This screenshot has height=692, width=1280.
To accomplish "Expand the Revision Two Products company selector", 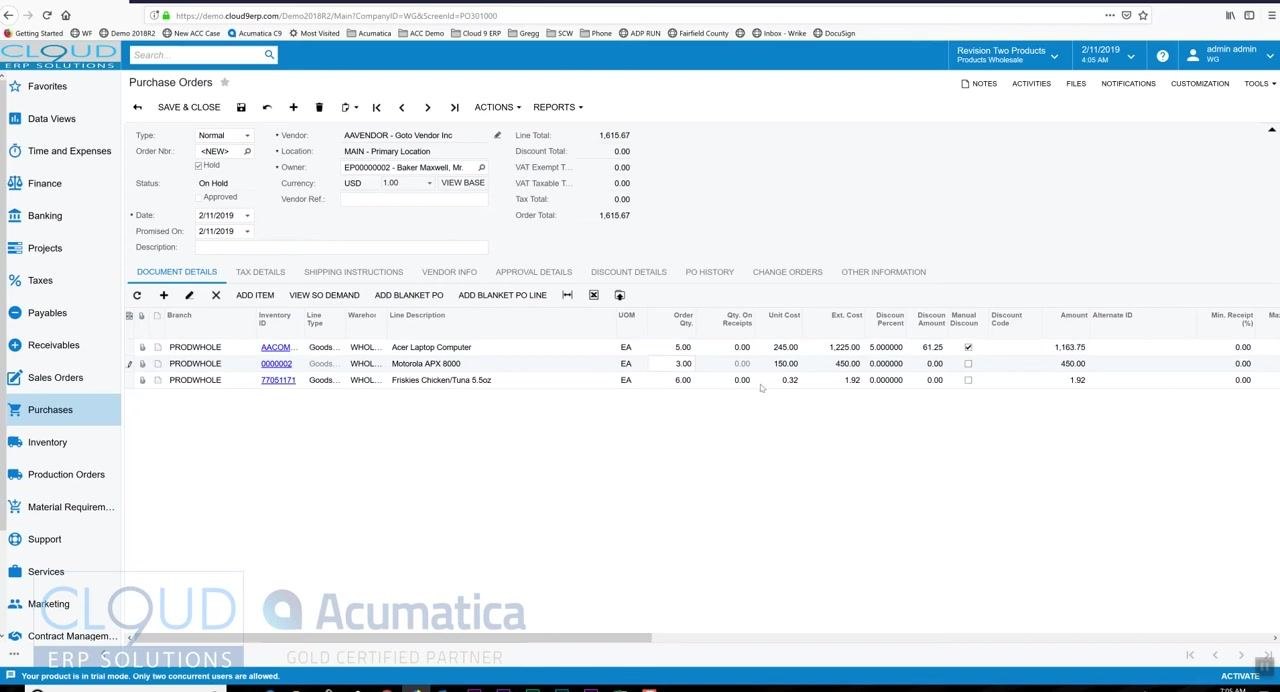I will [1008, 55].
